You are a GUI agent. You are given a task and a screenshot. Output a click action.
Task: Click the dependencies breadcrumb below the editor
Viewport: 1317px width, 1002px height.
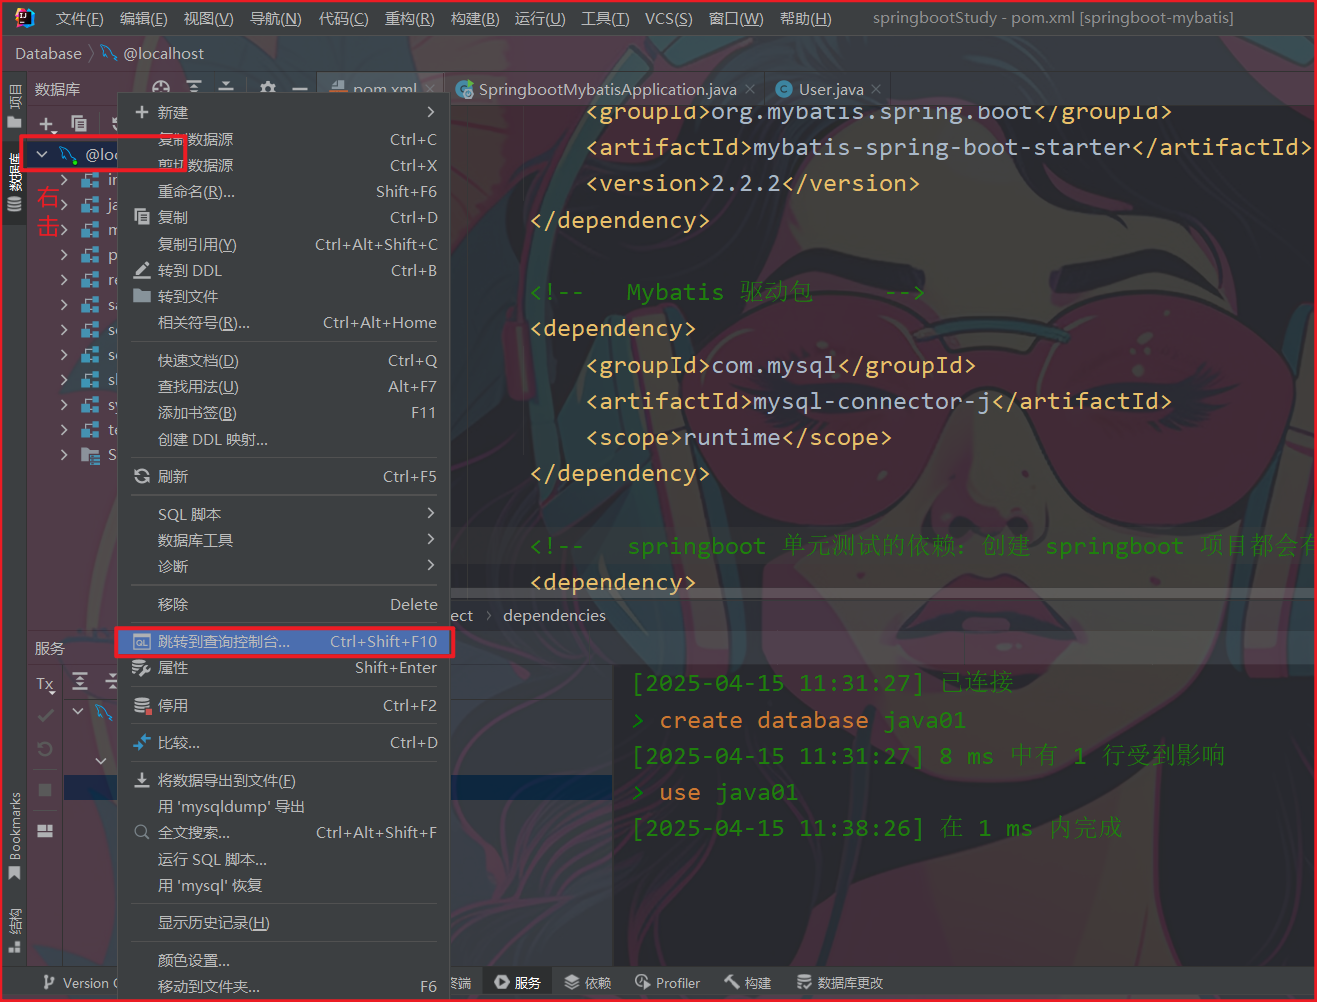pos(554,616)
